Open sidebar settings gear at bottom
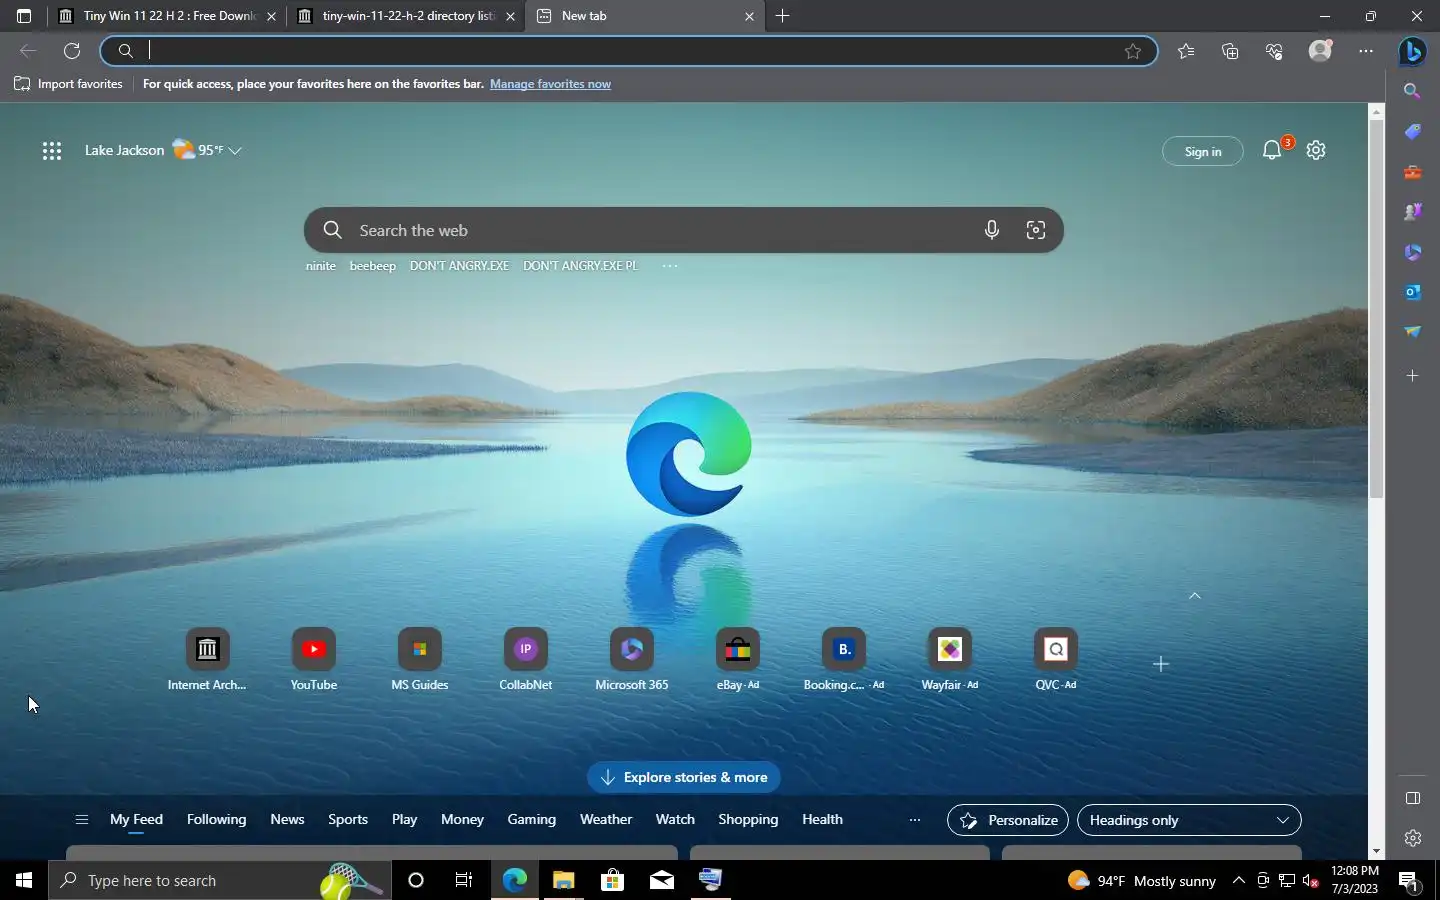This screenshot has width=1440, height=900. 1412,838
